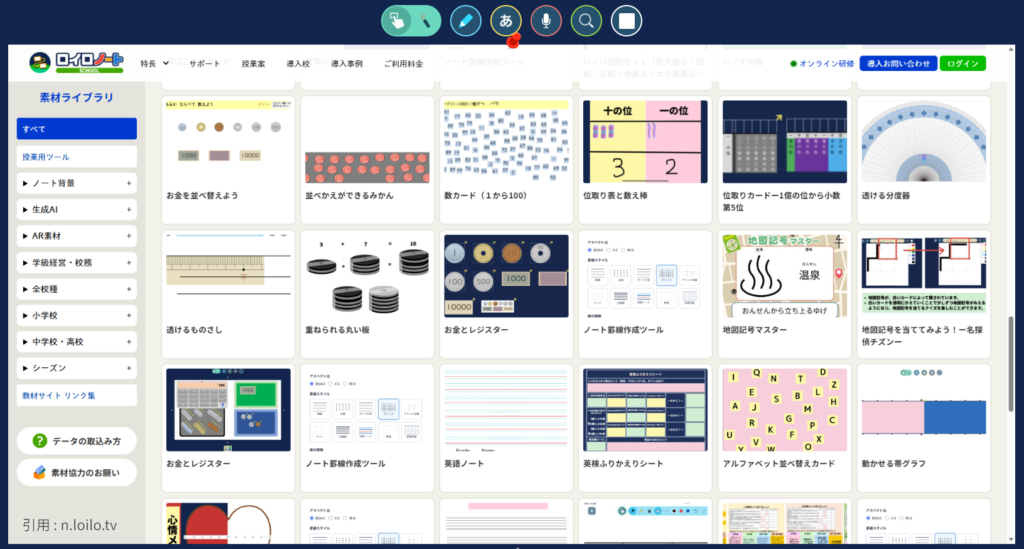Select the すべて filter in sidebar
Image resolution: width=1024 pixels, height=549 pixels.
pyautogui.click(x=77, y=129)
